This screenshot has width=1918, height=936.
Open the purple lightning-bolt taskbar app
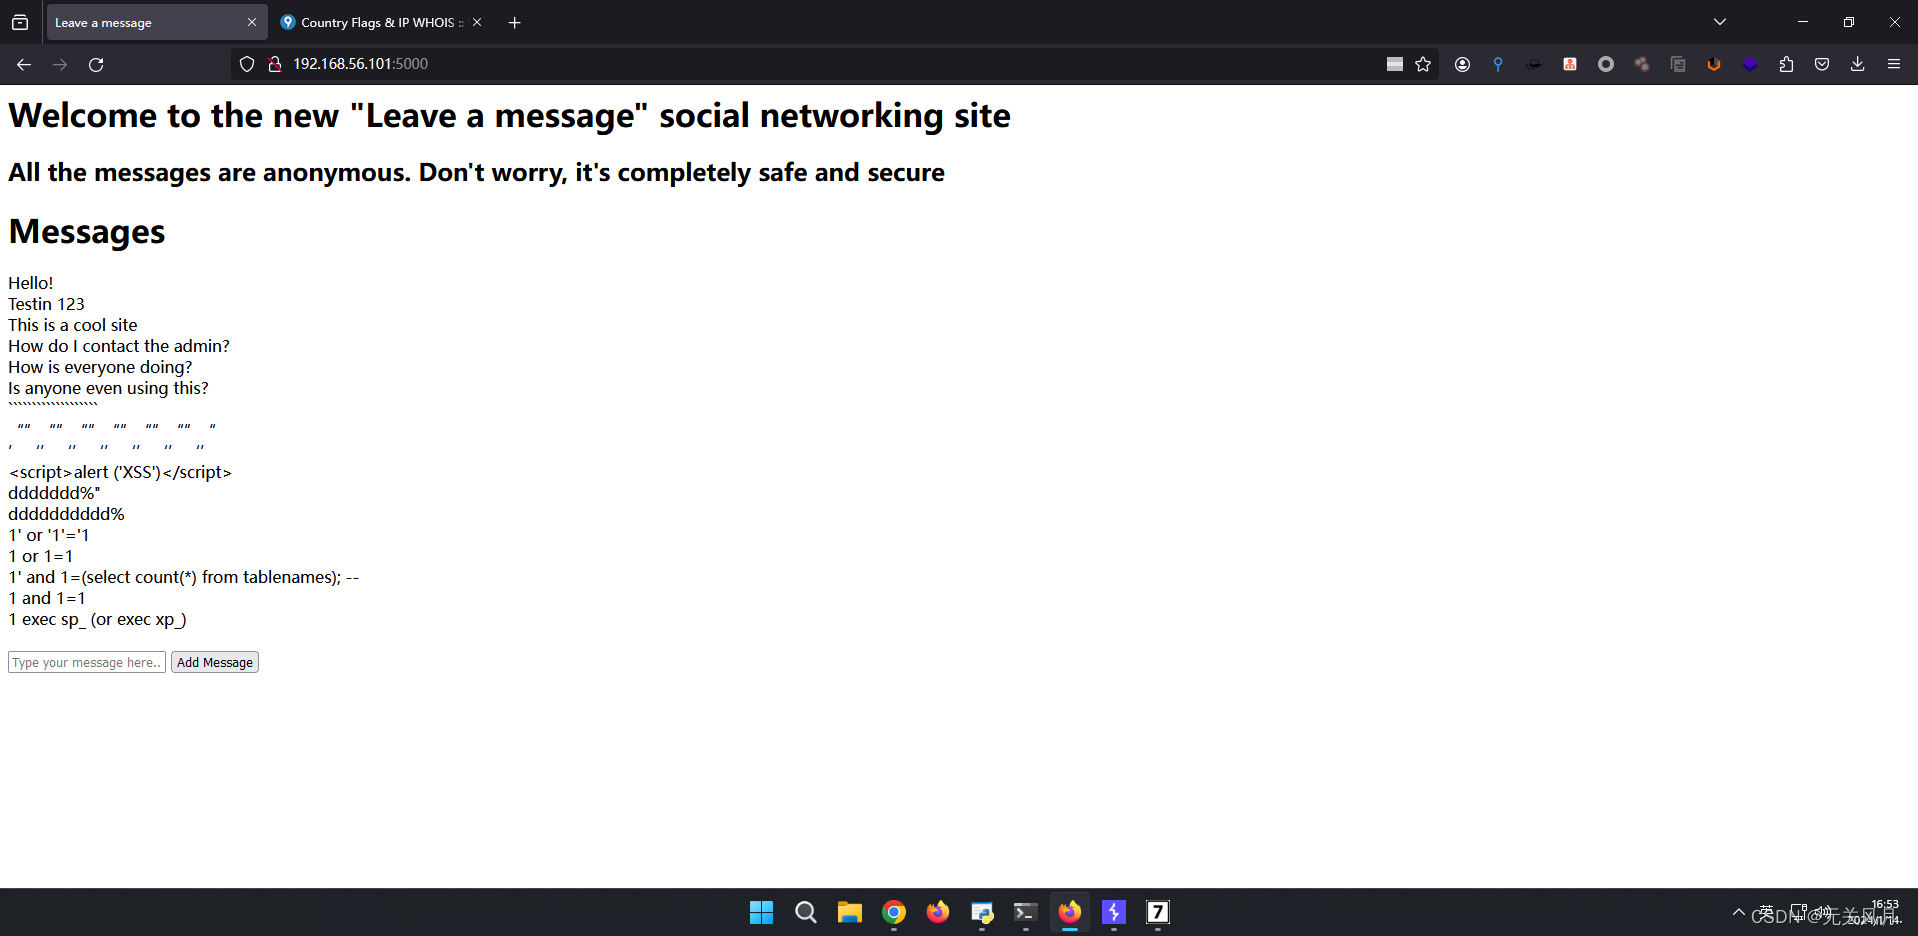pos(1113,912)
